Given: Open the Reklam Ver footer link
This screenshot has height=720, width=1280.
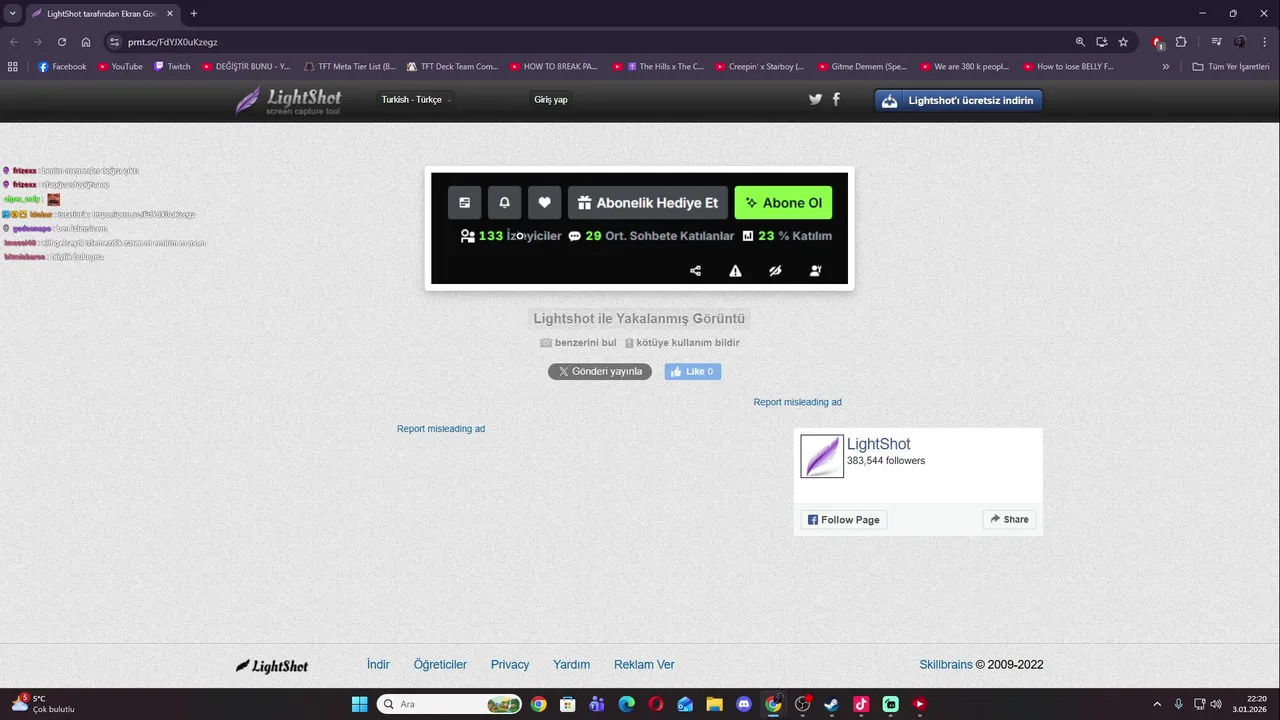Looking at the screenshot, I should [644, 665].
